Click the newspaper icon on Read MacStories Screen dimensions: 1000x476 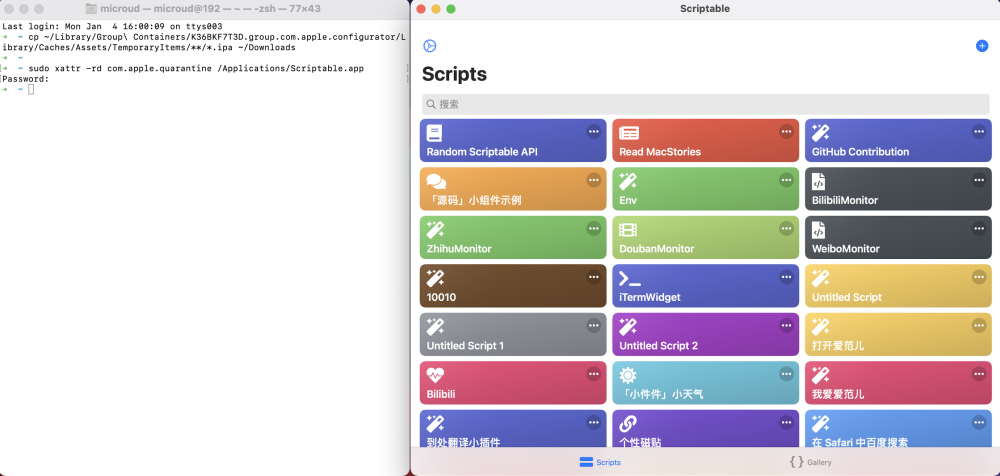[629, 133]
